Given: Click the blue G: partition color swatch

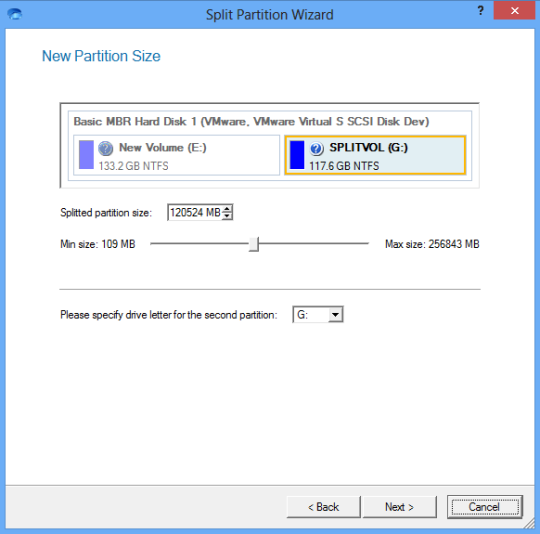Looking at the screenshot, I should click(297, 155).
